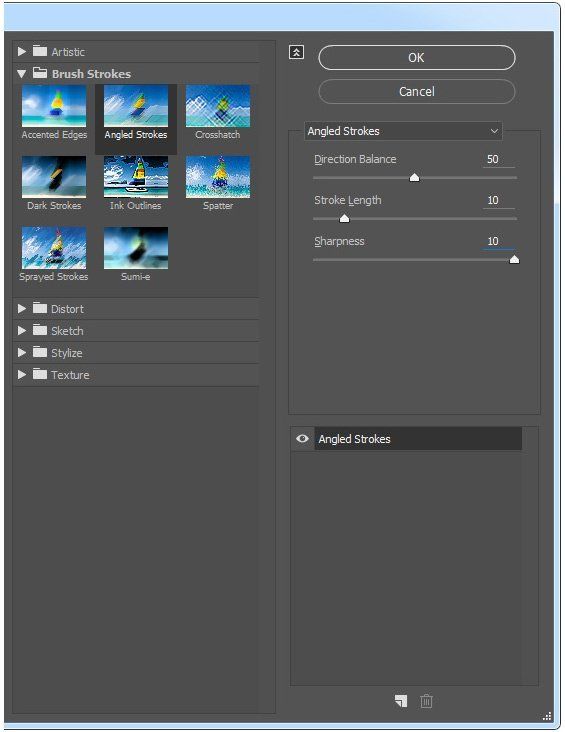
Task: Click the Distort category label
Action: 67,309
